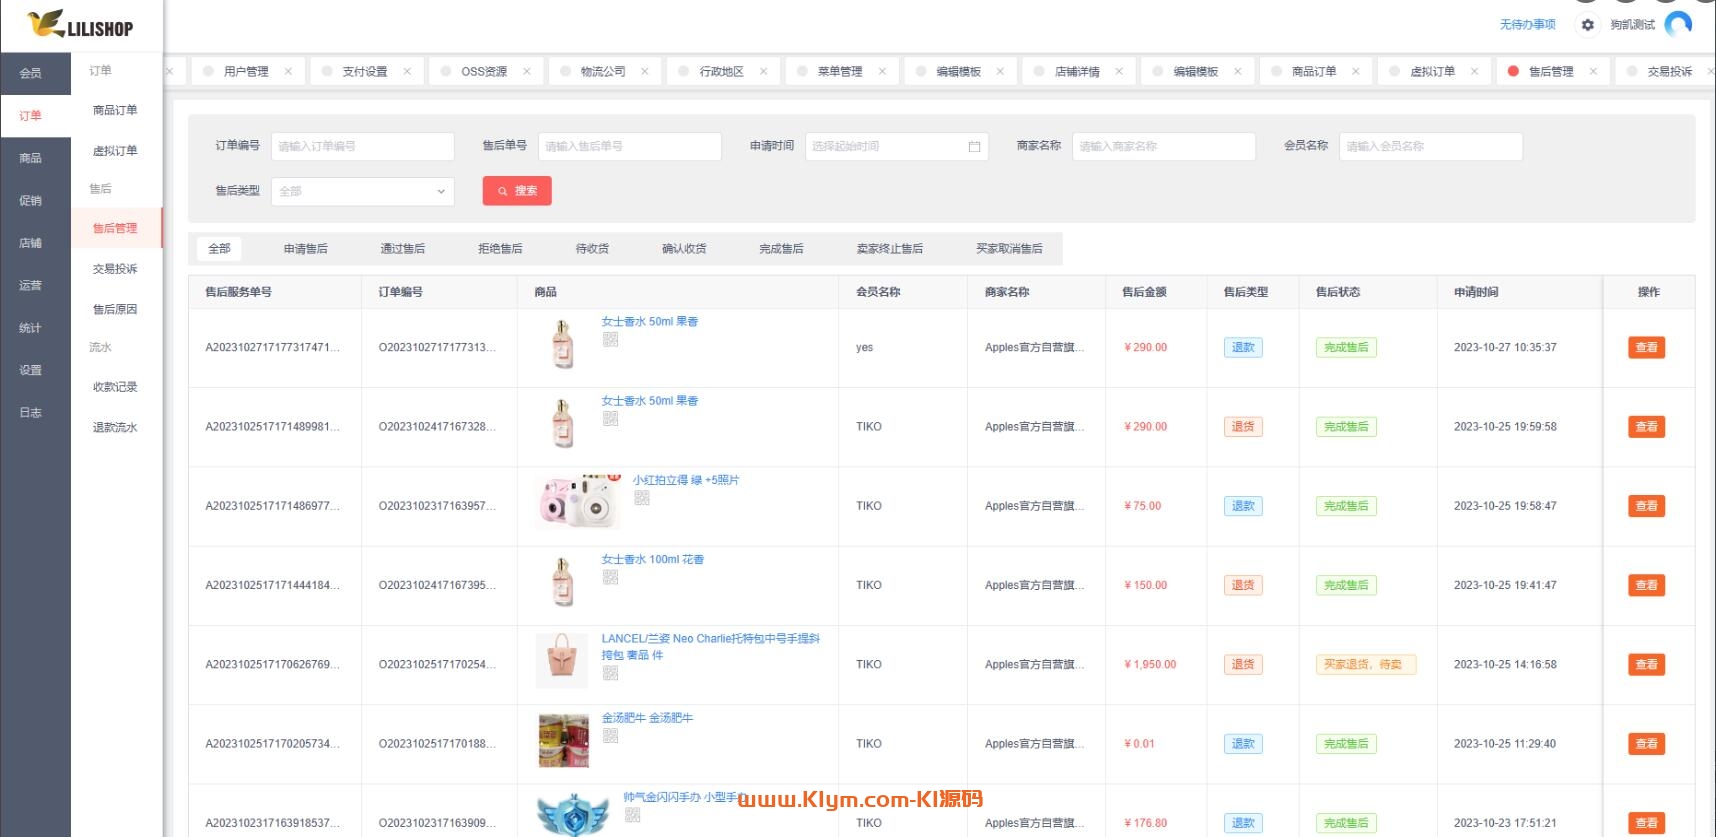The image size is (1716, 837).
Task: Close the 支付设置 tab
Action: 407,72
